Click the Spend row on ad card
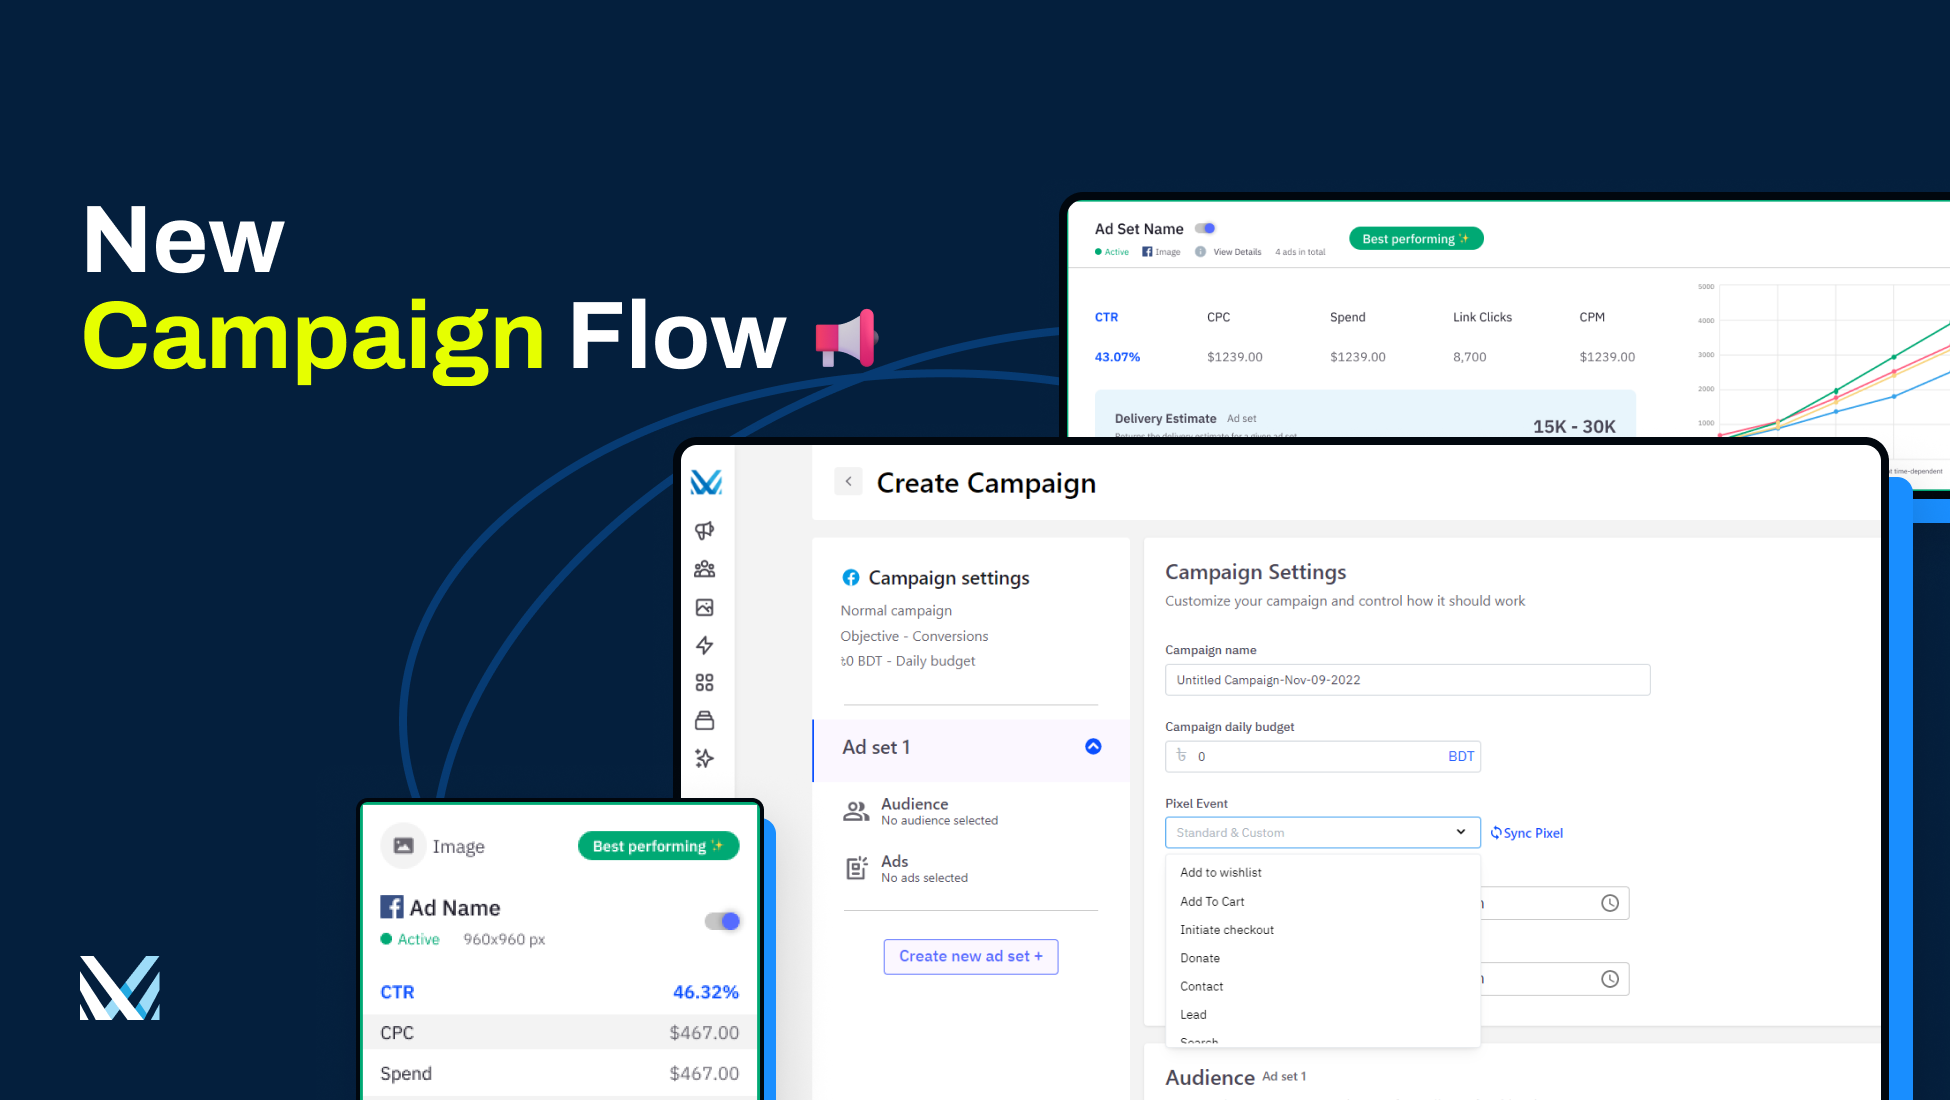The height and width of the screenshot is (1100, 1950). [560, 1073]
